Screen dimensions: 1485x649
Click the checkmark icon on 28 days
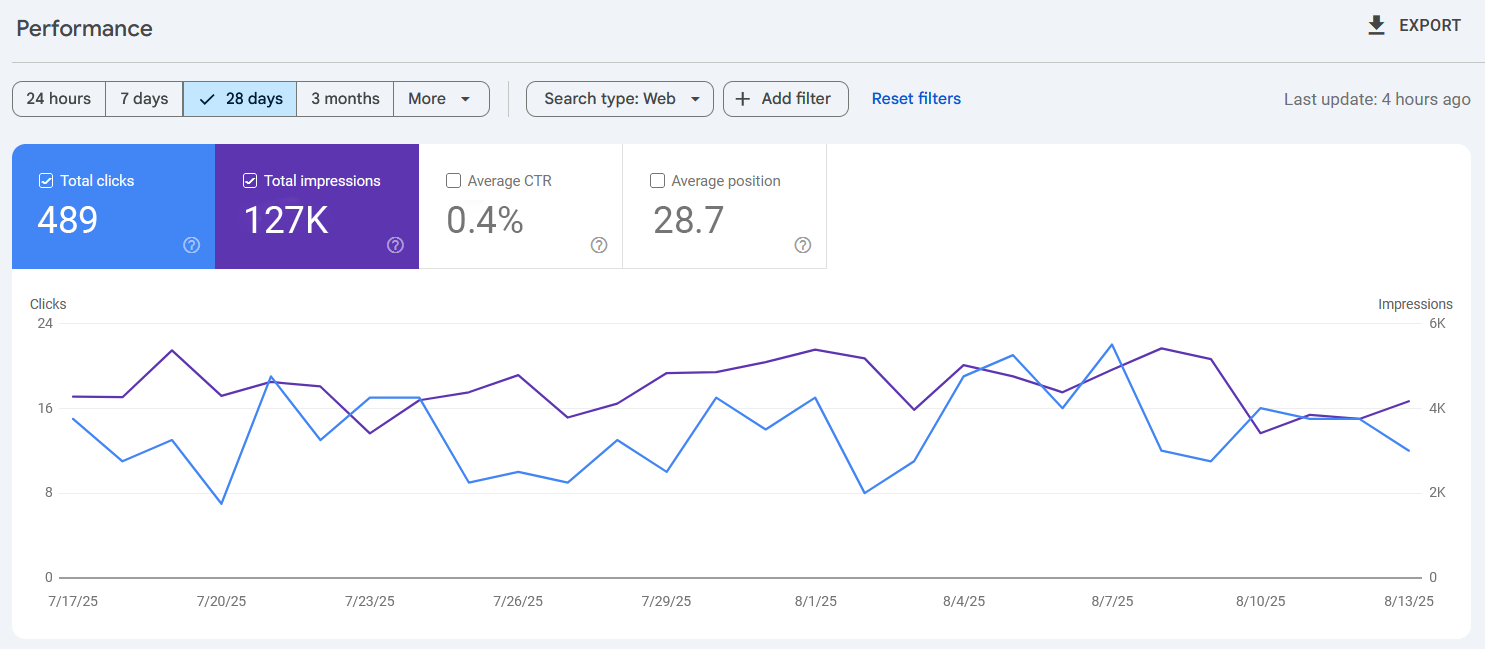[207, 99]
